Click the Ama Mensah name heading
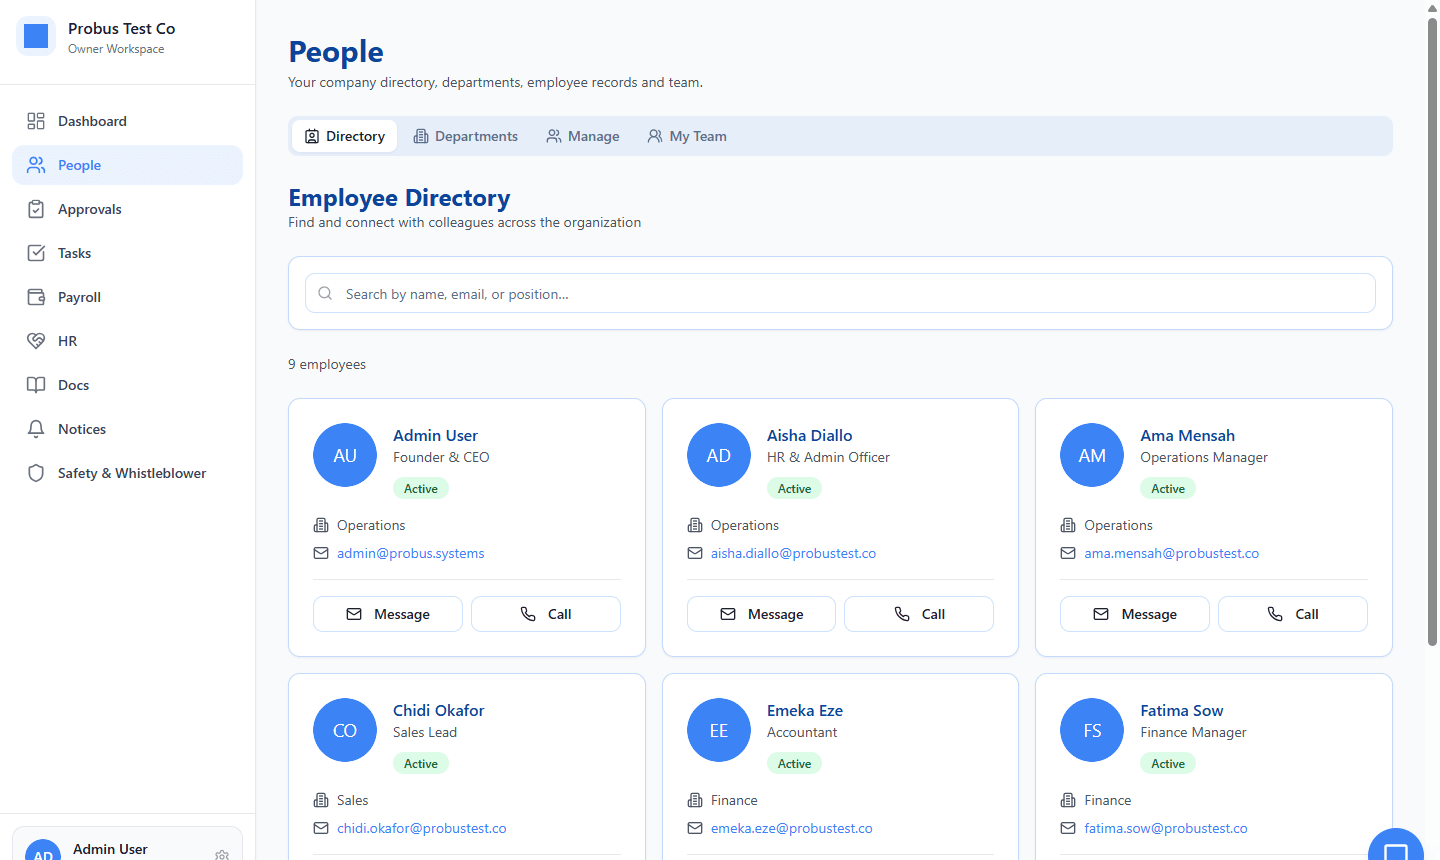The image size is (1440, 860). [x=1187, y=435]
